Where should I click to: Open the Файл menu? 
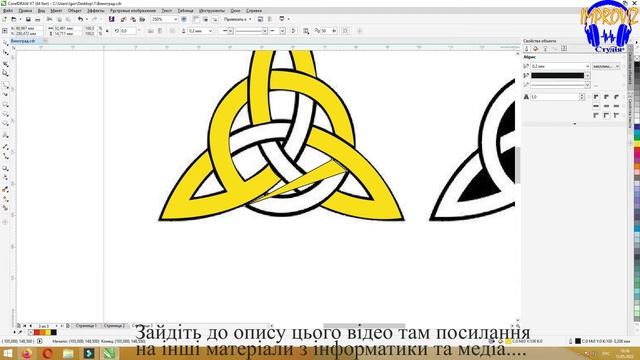[x=7, y=11]
